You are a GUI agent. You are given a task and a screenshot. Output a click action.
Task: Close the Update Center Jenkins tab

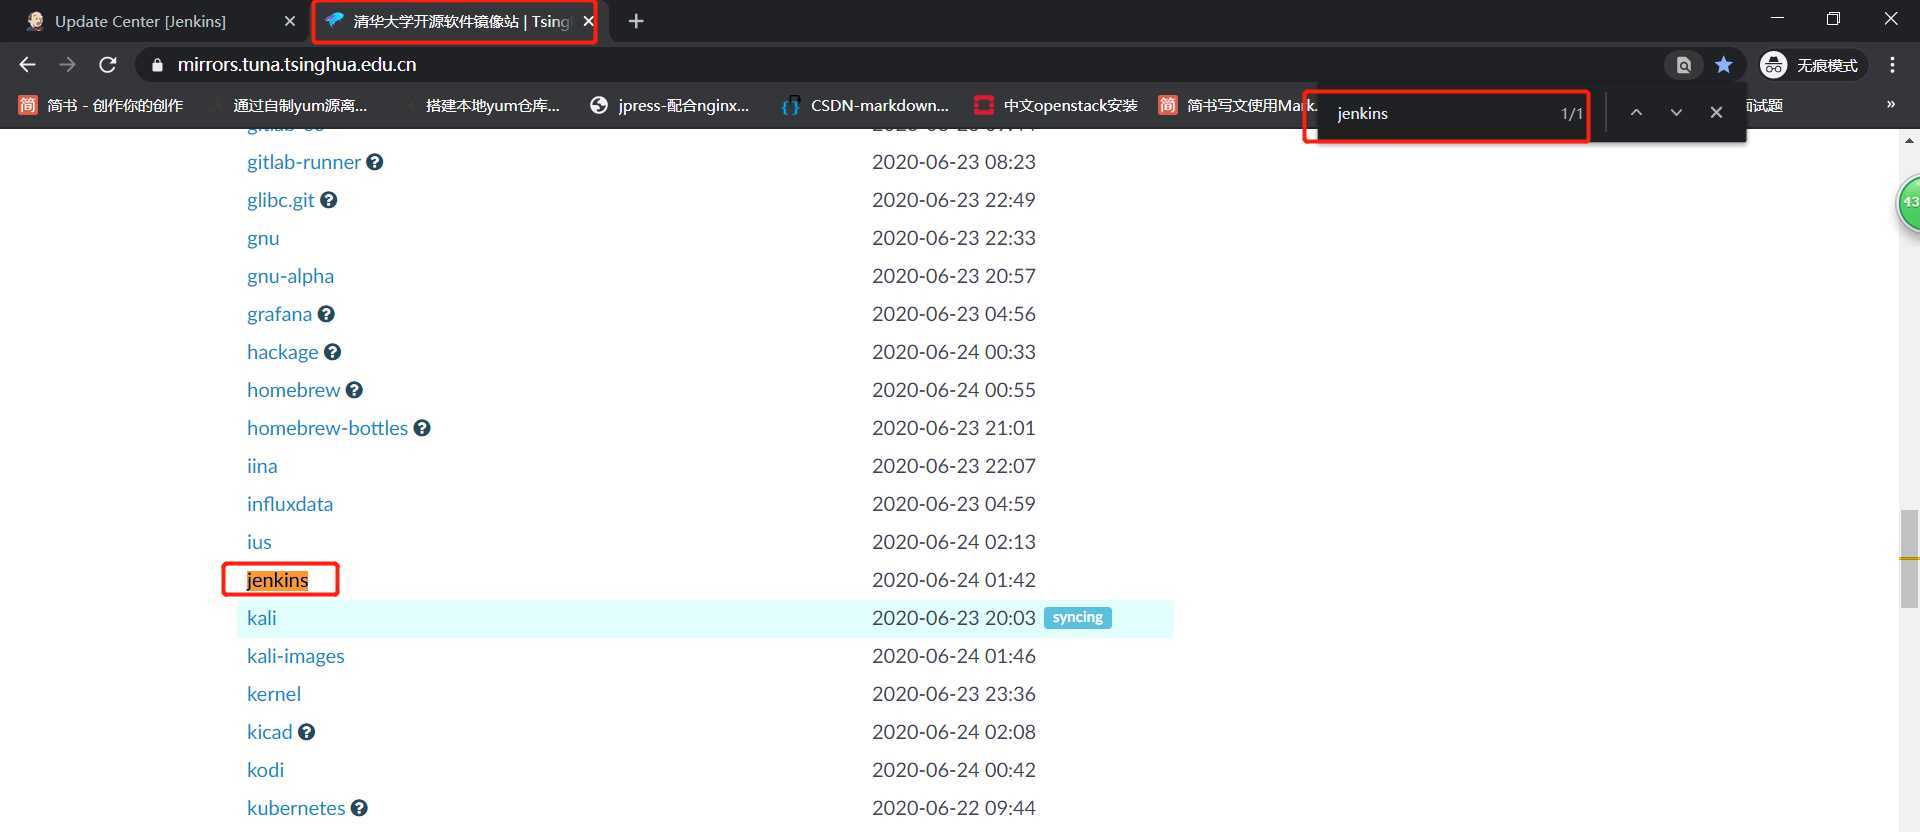pyautogui.click(x=290, y=21)
